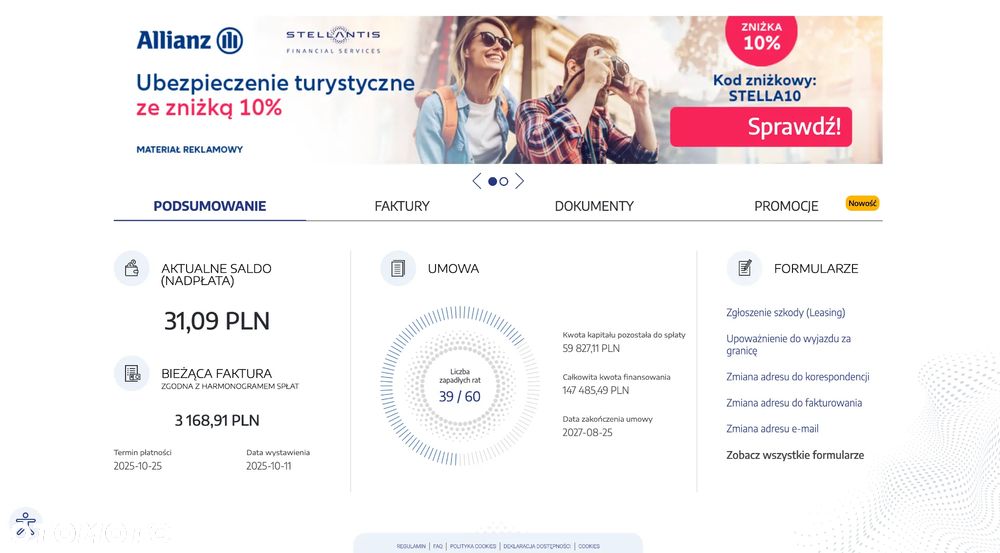1000x553 pixels.
Task: Click the Allianz logo in the banner
Action: coord(189,40)
